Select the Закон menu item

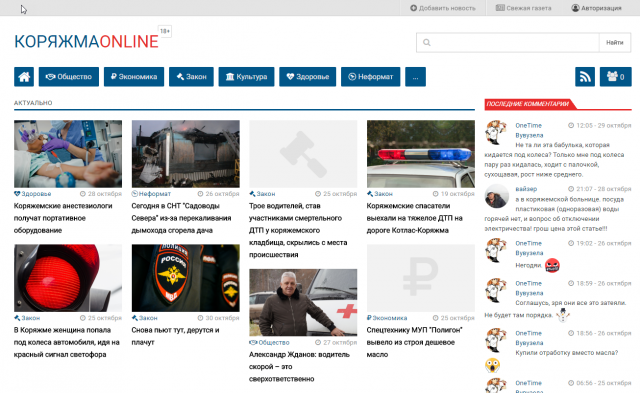(191, 77)
